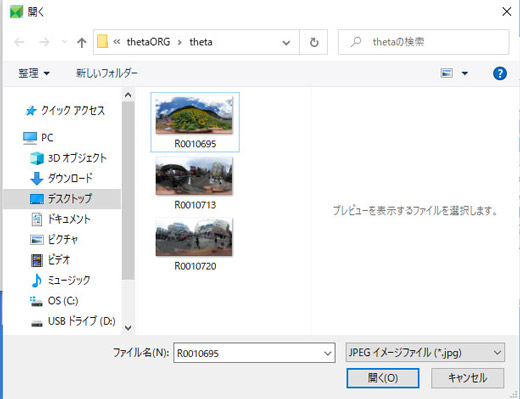520x399 pixels.
Task: Click the navigation pane scroll down arrow
Action: [x=128, y=328]
